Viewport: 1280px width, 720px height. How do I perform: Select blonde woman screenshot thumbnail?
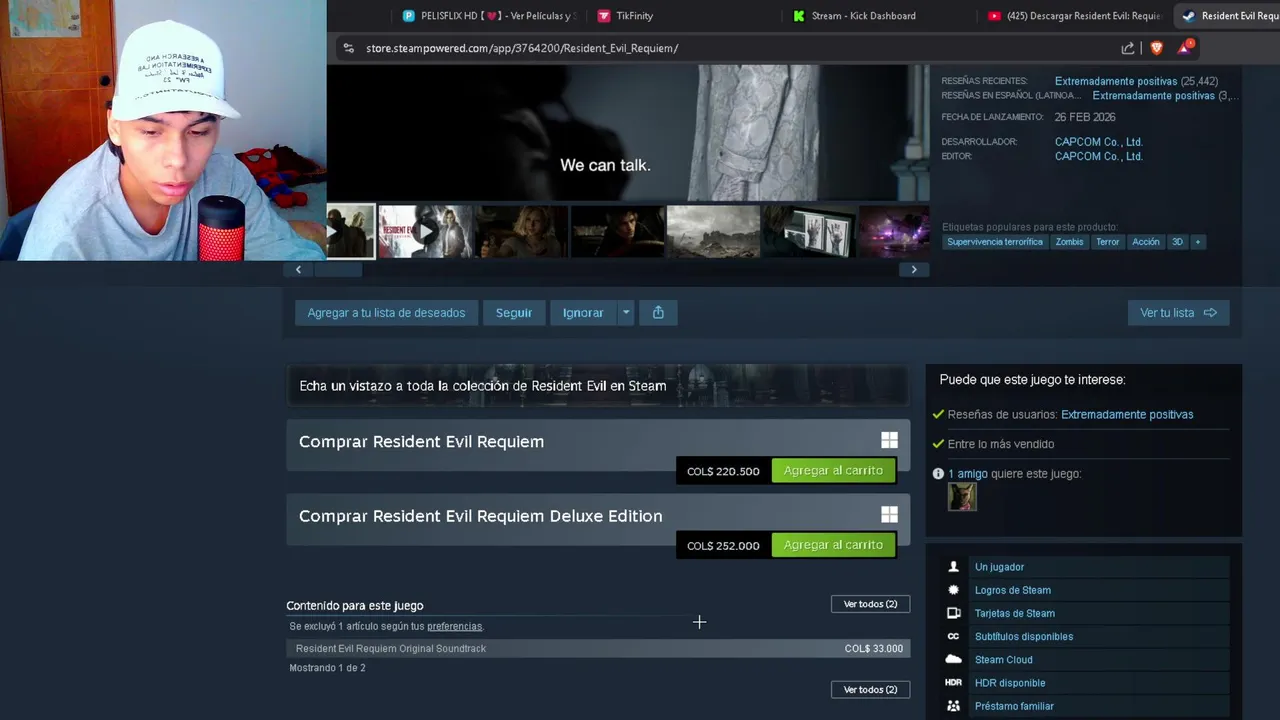[x=521, y=231]
